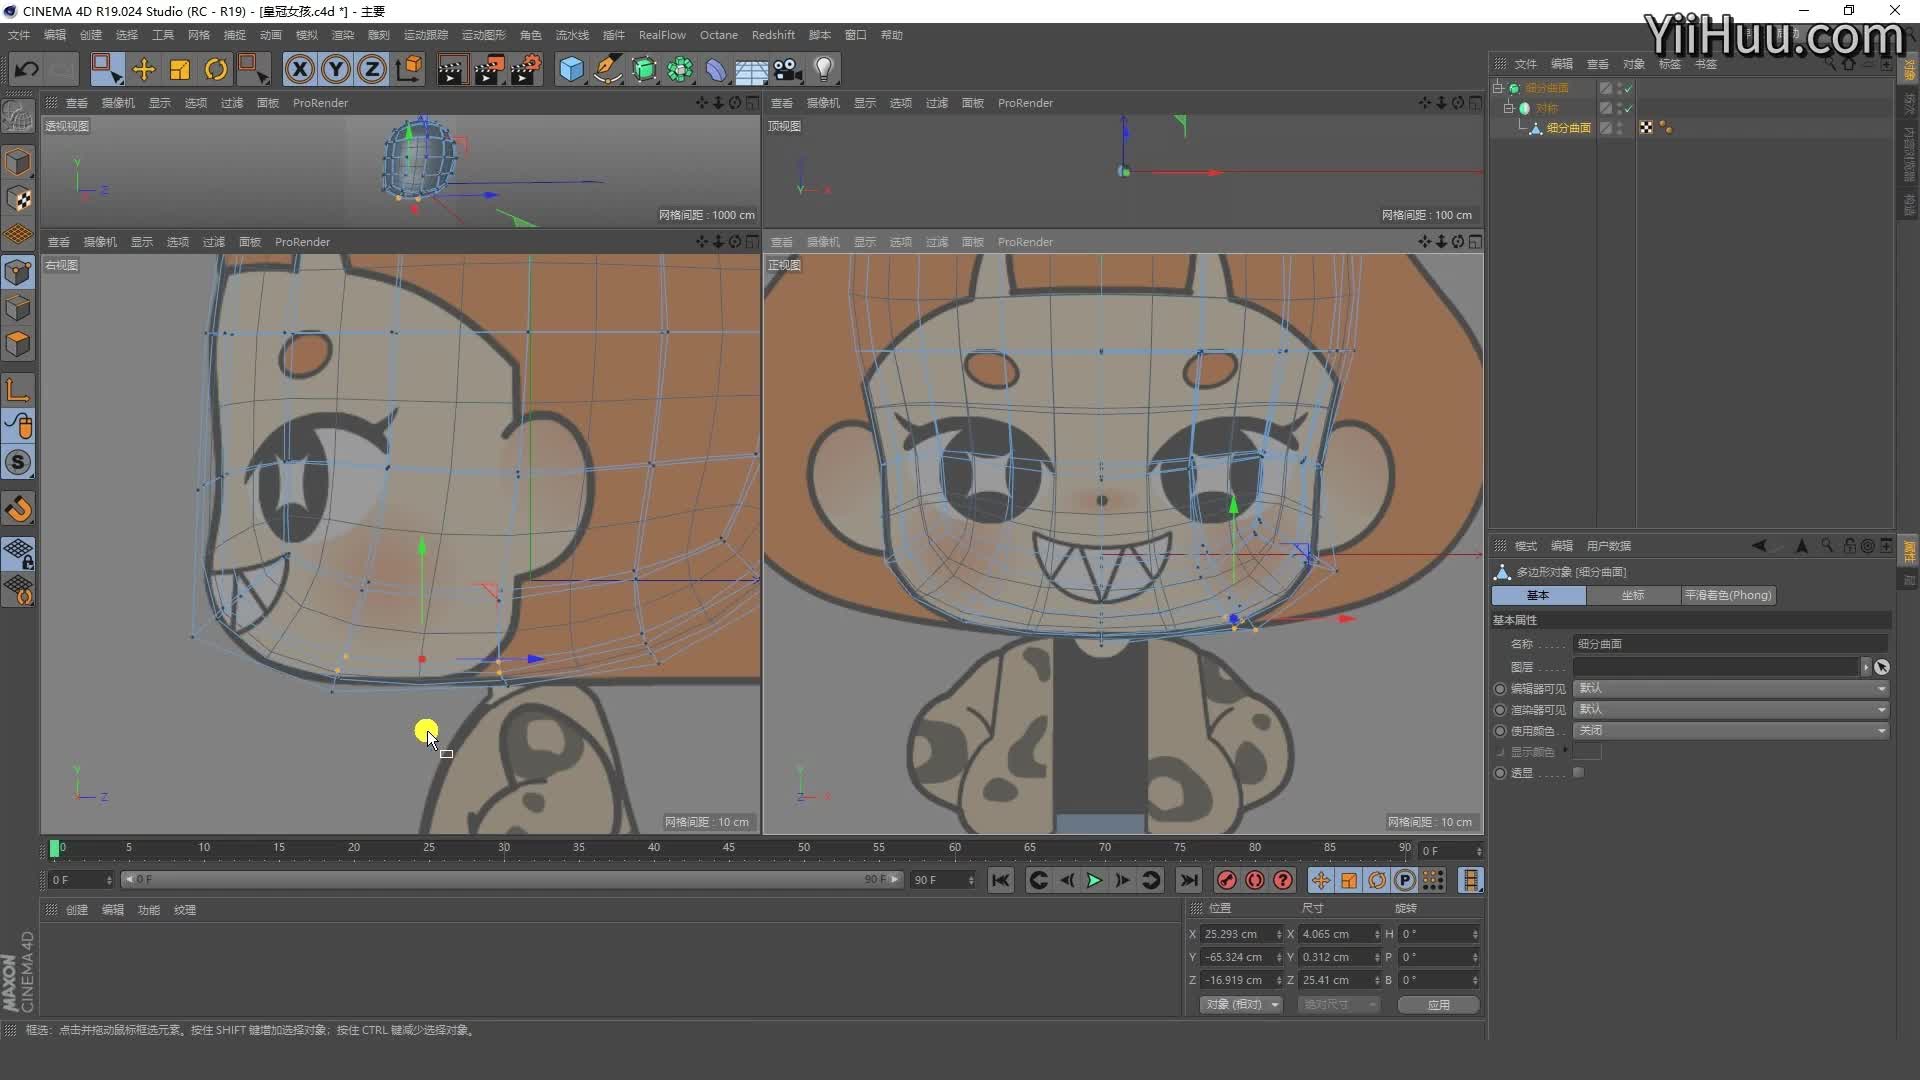This screenshot has width=1920, height=1080.
Task: Toggle the 透显 checkbox
Action: point(1578,772)
